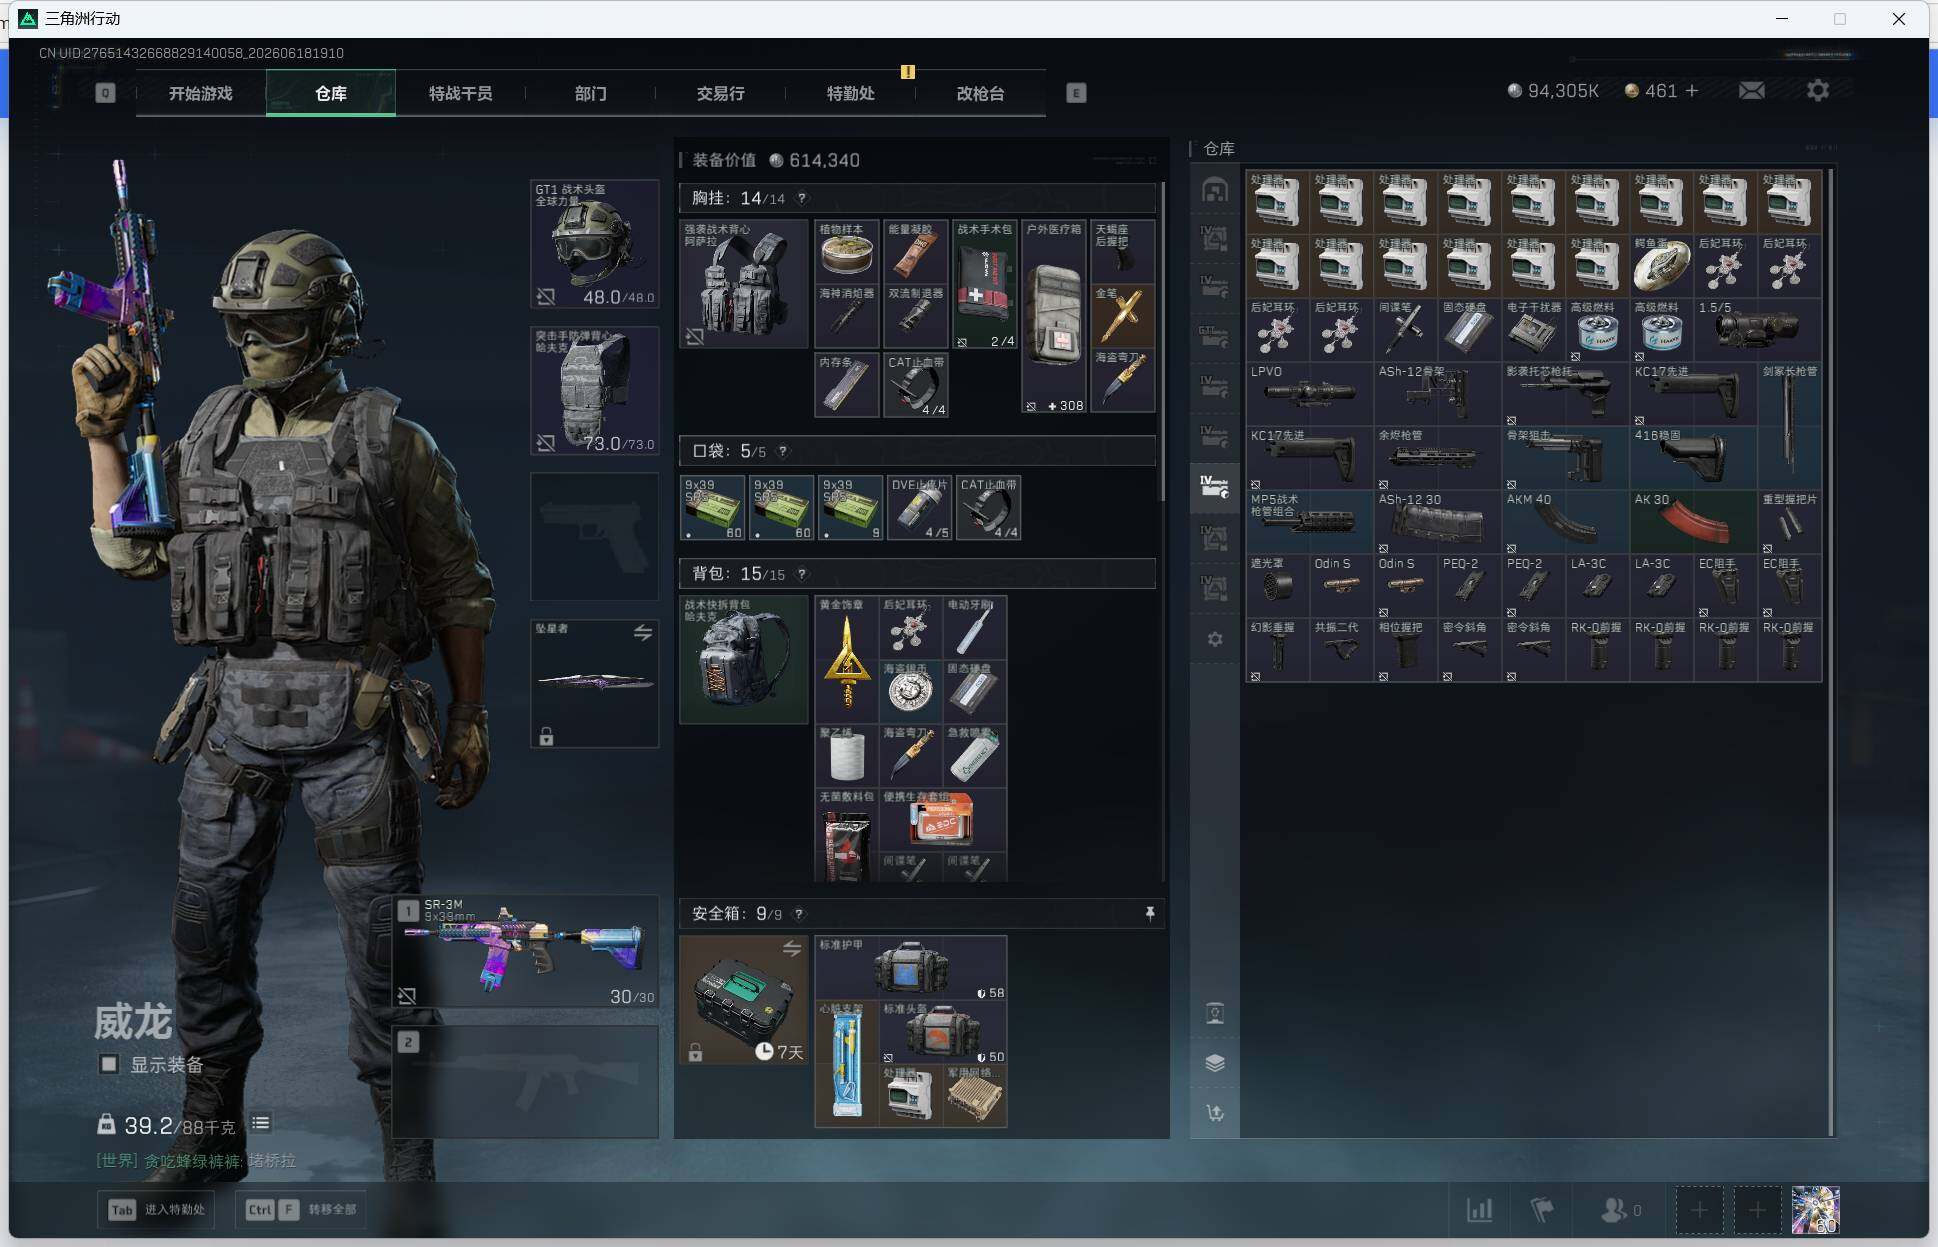The image size is (1938, 1247).
Task: Click the first empty squad invite slot
Action: tap(1699, 1210)
